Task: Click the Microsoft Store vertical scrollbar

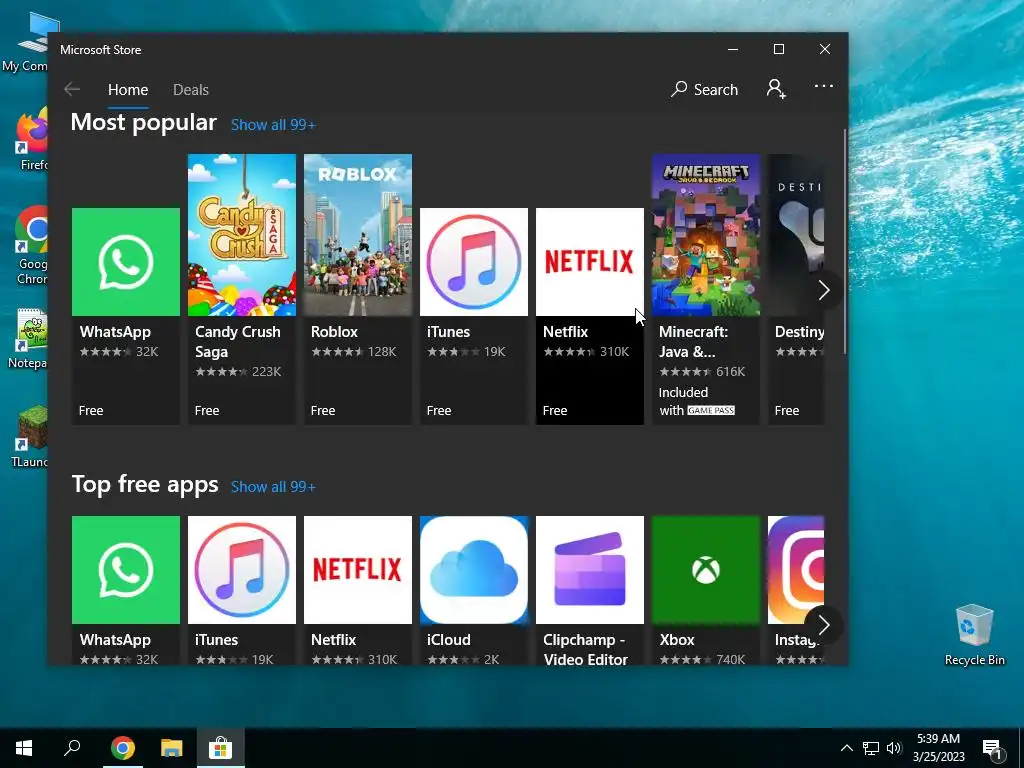Action: [845, 242]
